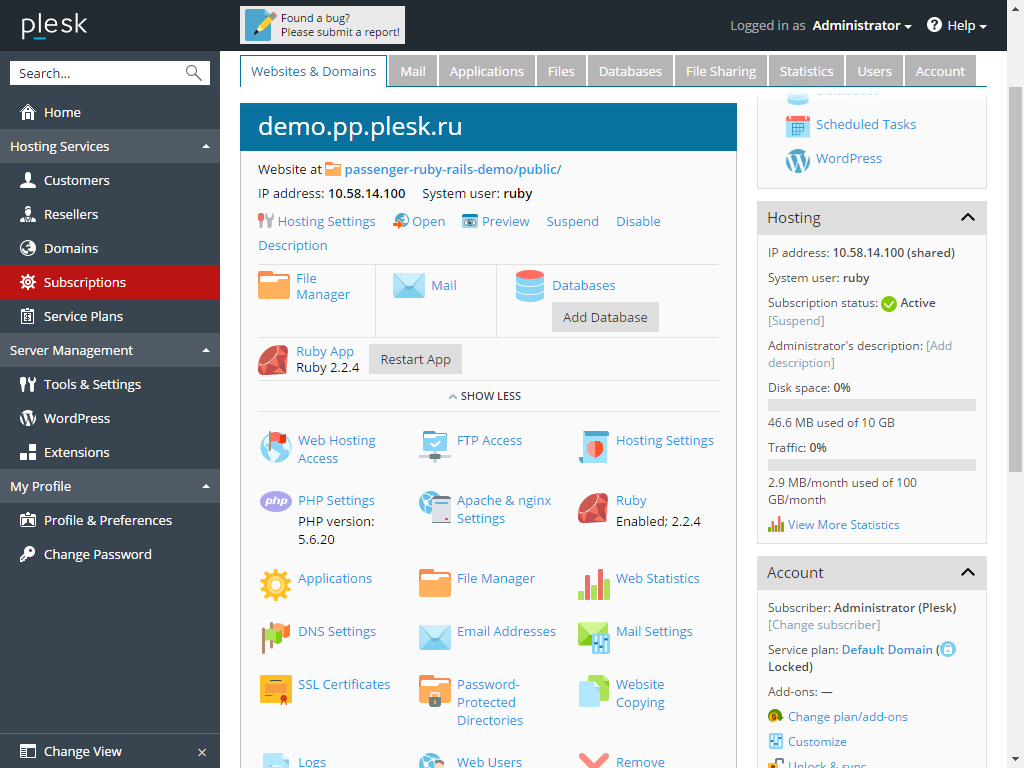The height and width of the screenshot is (768, 1024).
Task: Open the DNS Settings icon
Action: click(276, 636)
